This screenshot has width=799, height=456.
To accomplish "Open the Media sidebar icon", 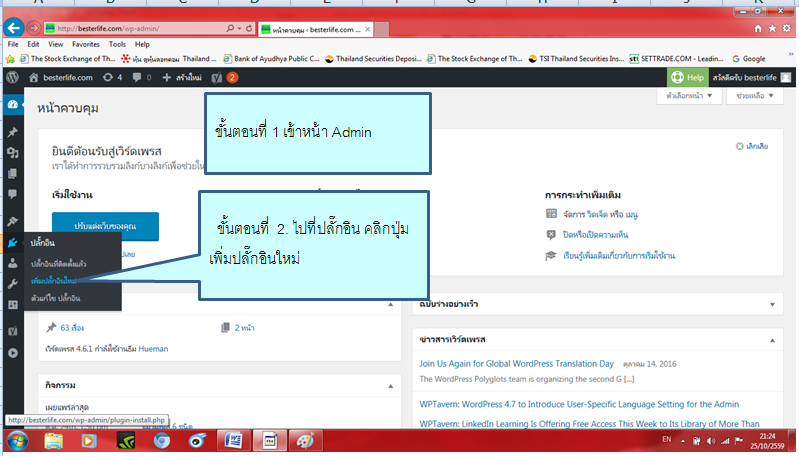I will pyautogui.click(x=13, y=153).
